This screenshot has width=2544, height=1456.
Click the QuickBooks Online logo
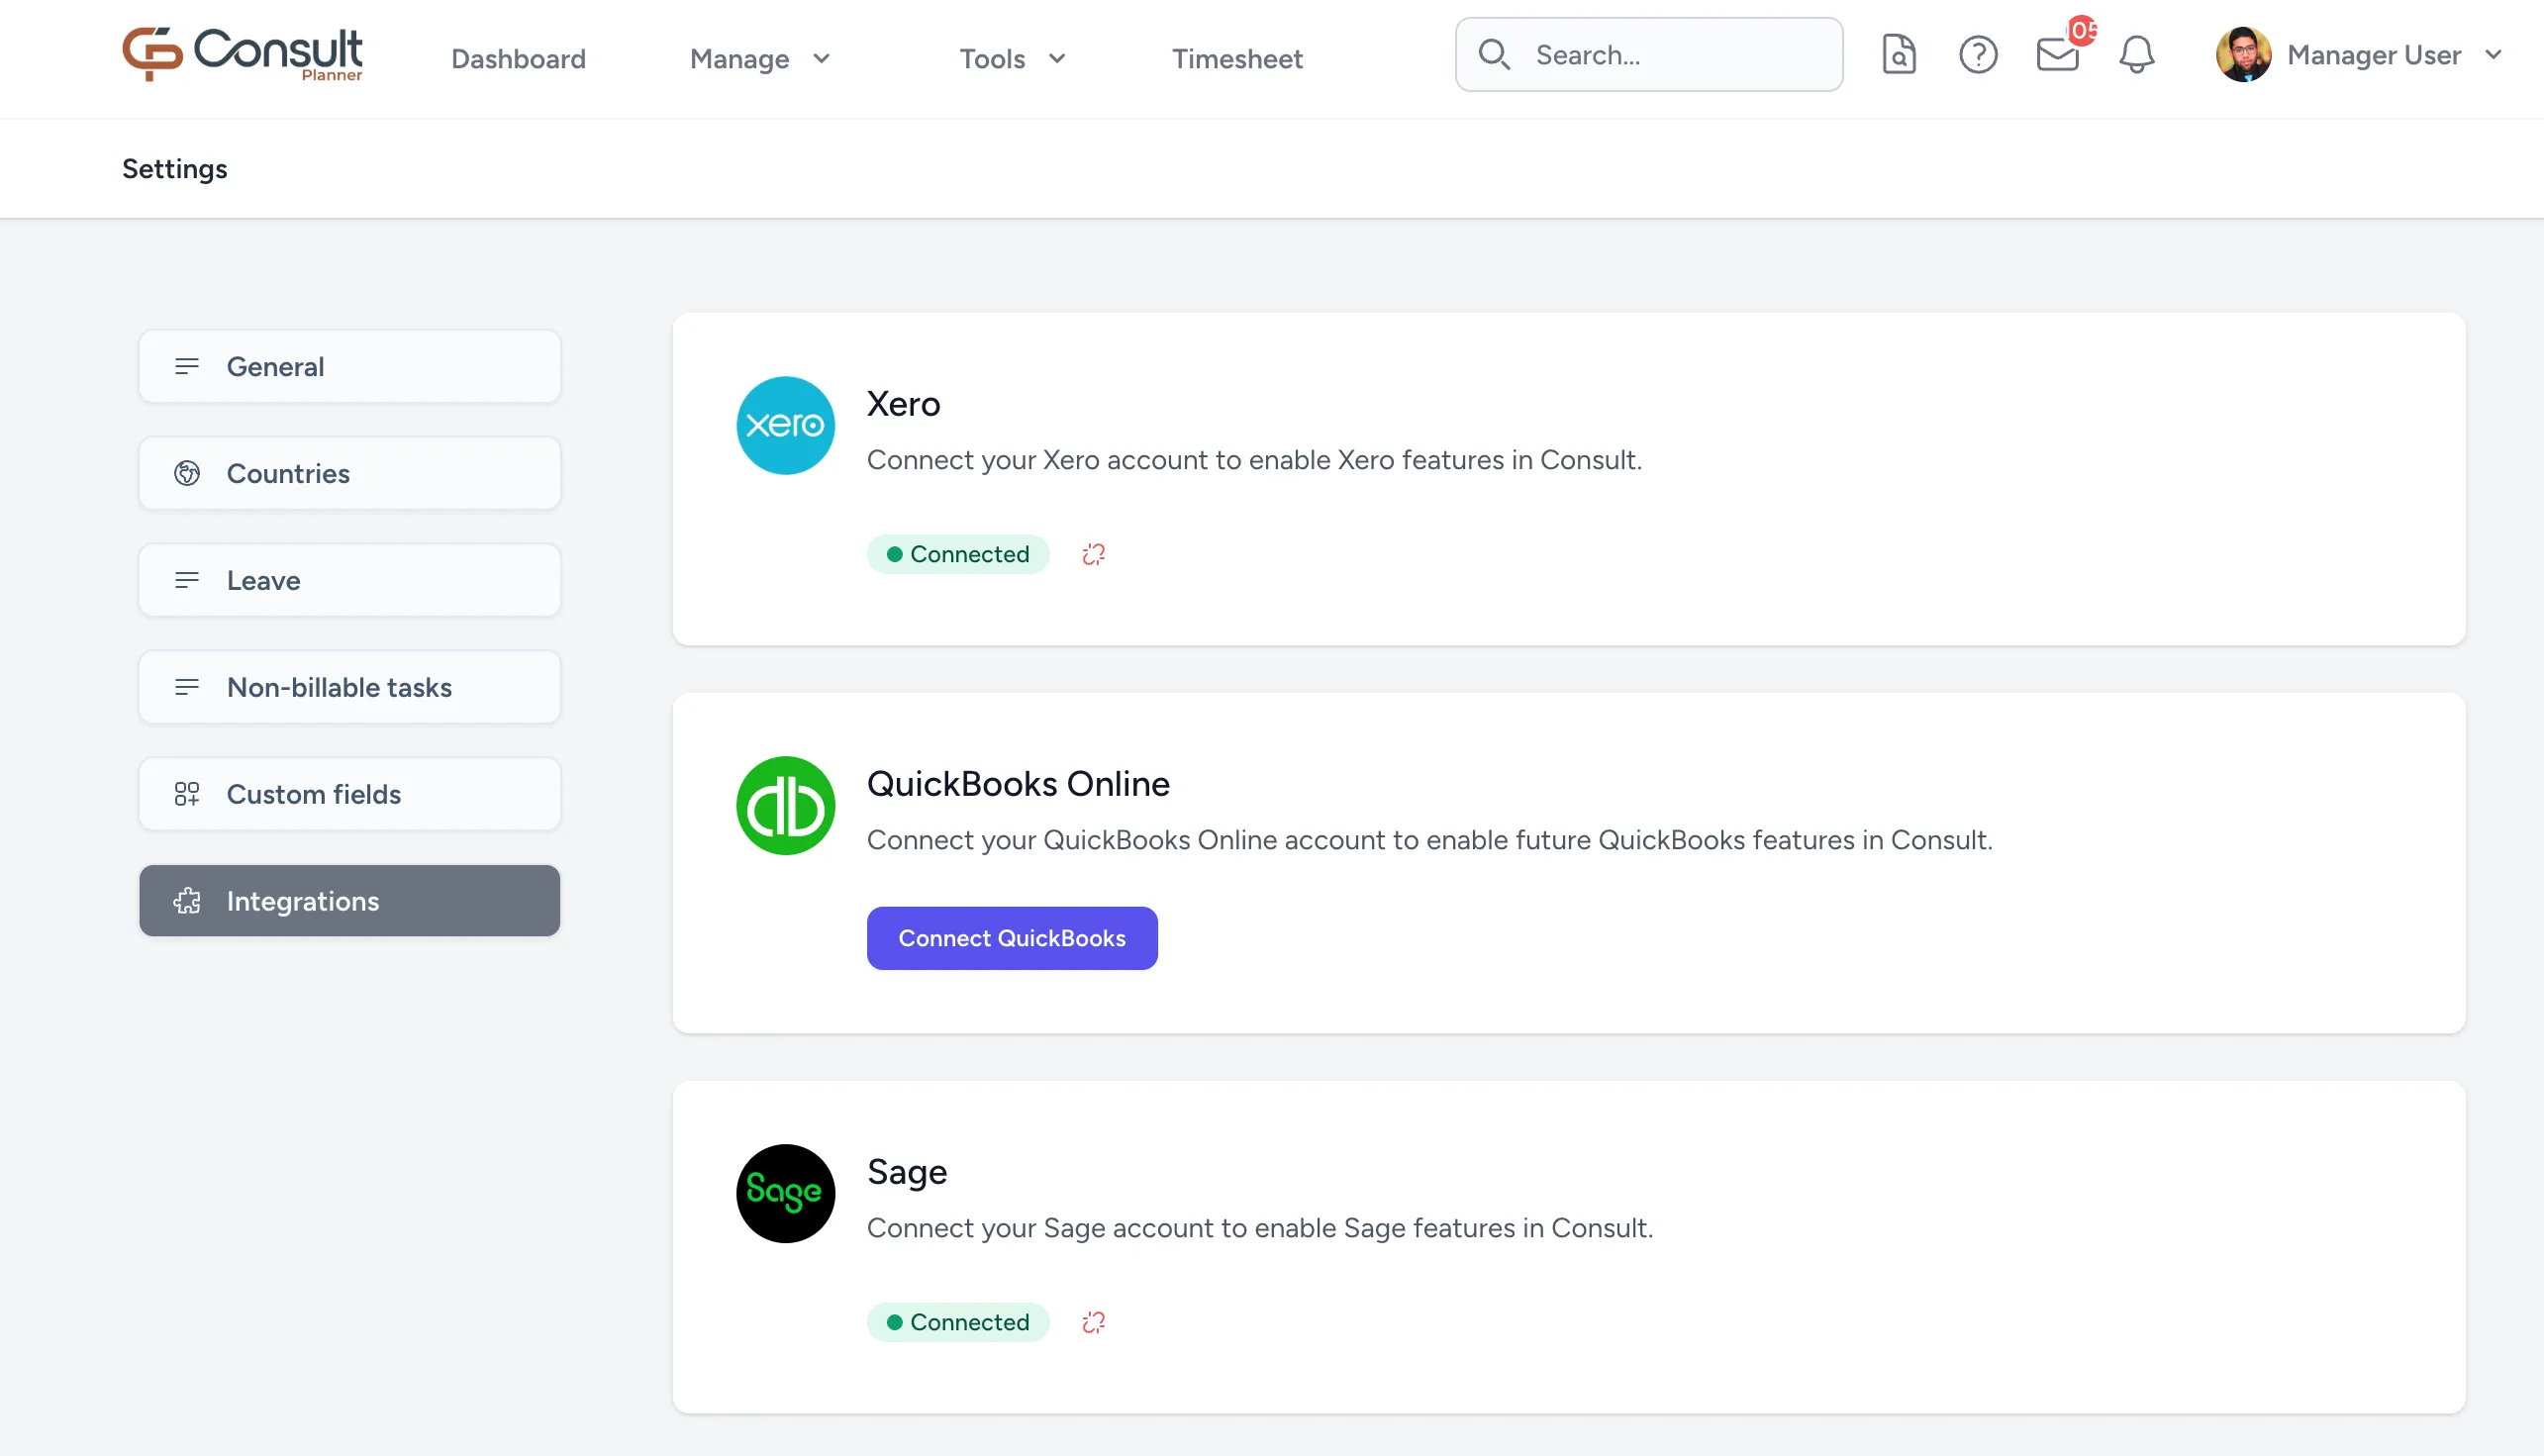785,805
